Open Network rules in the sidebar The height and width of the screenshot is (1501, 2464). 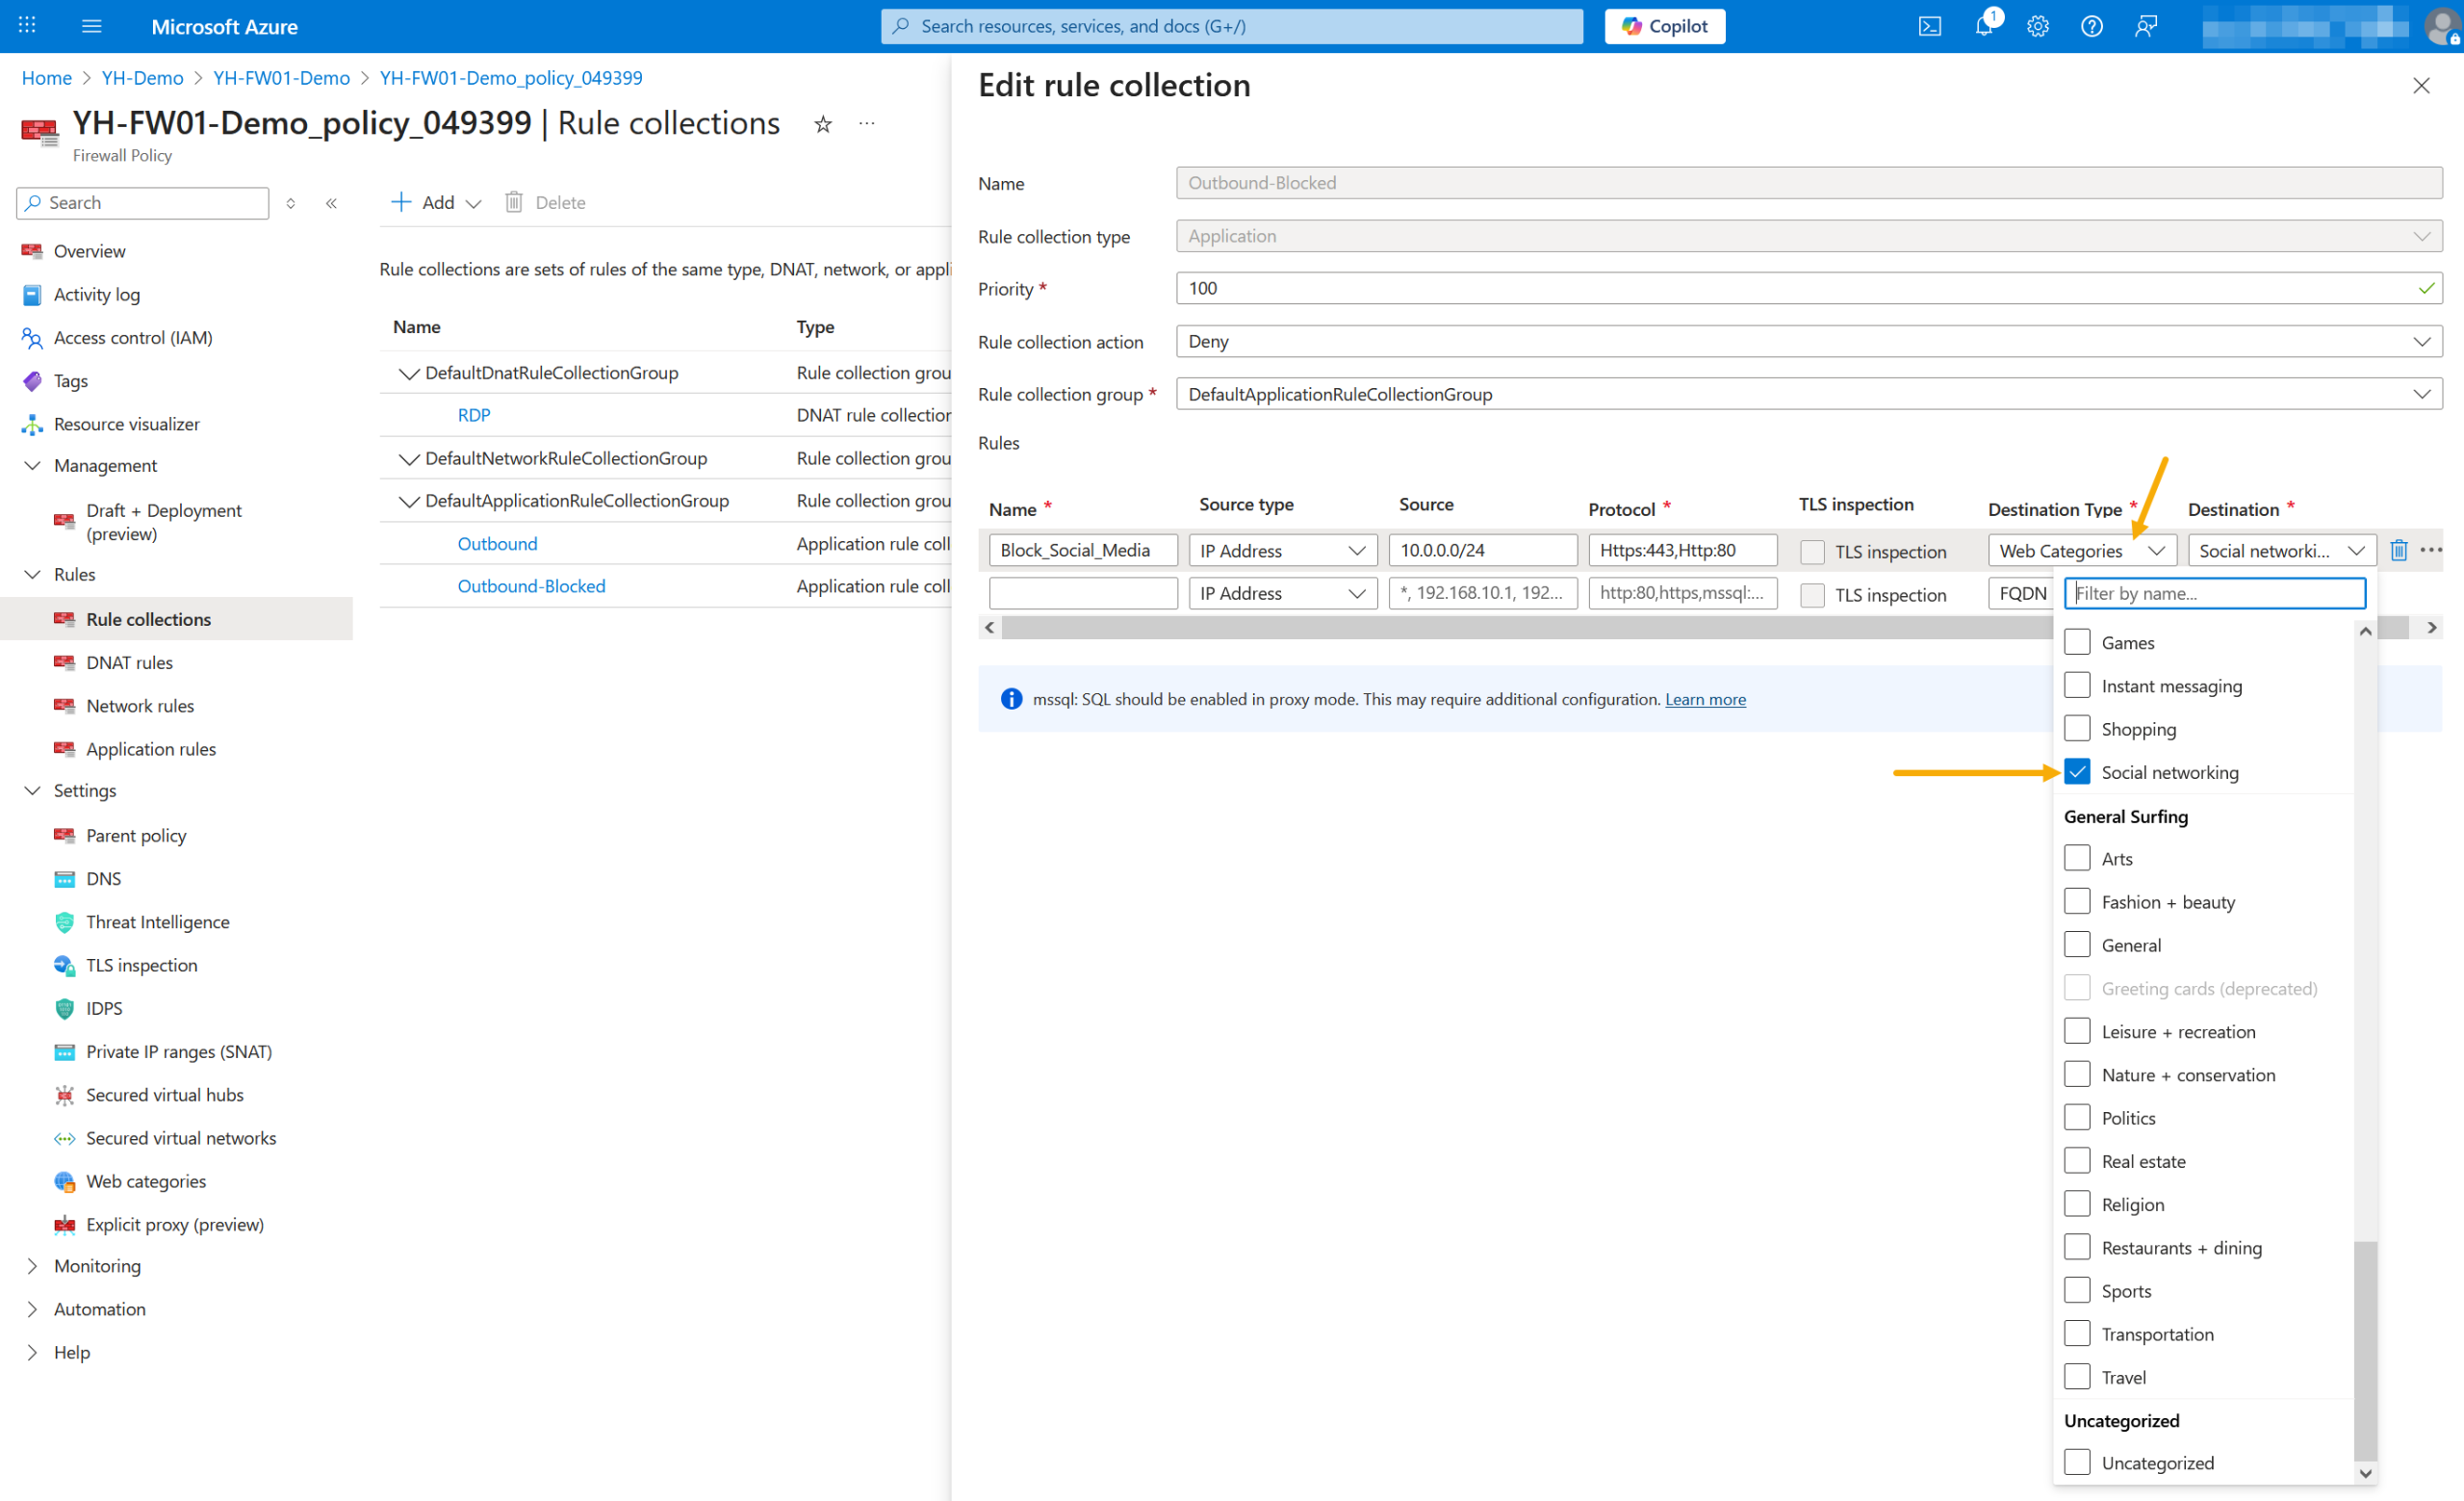click(140, 705)
